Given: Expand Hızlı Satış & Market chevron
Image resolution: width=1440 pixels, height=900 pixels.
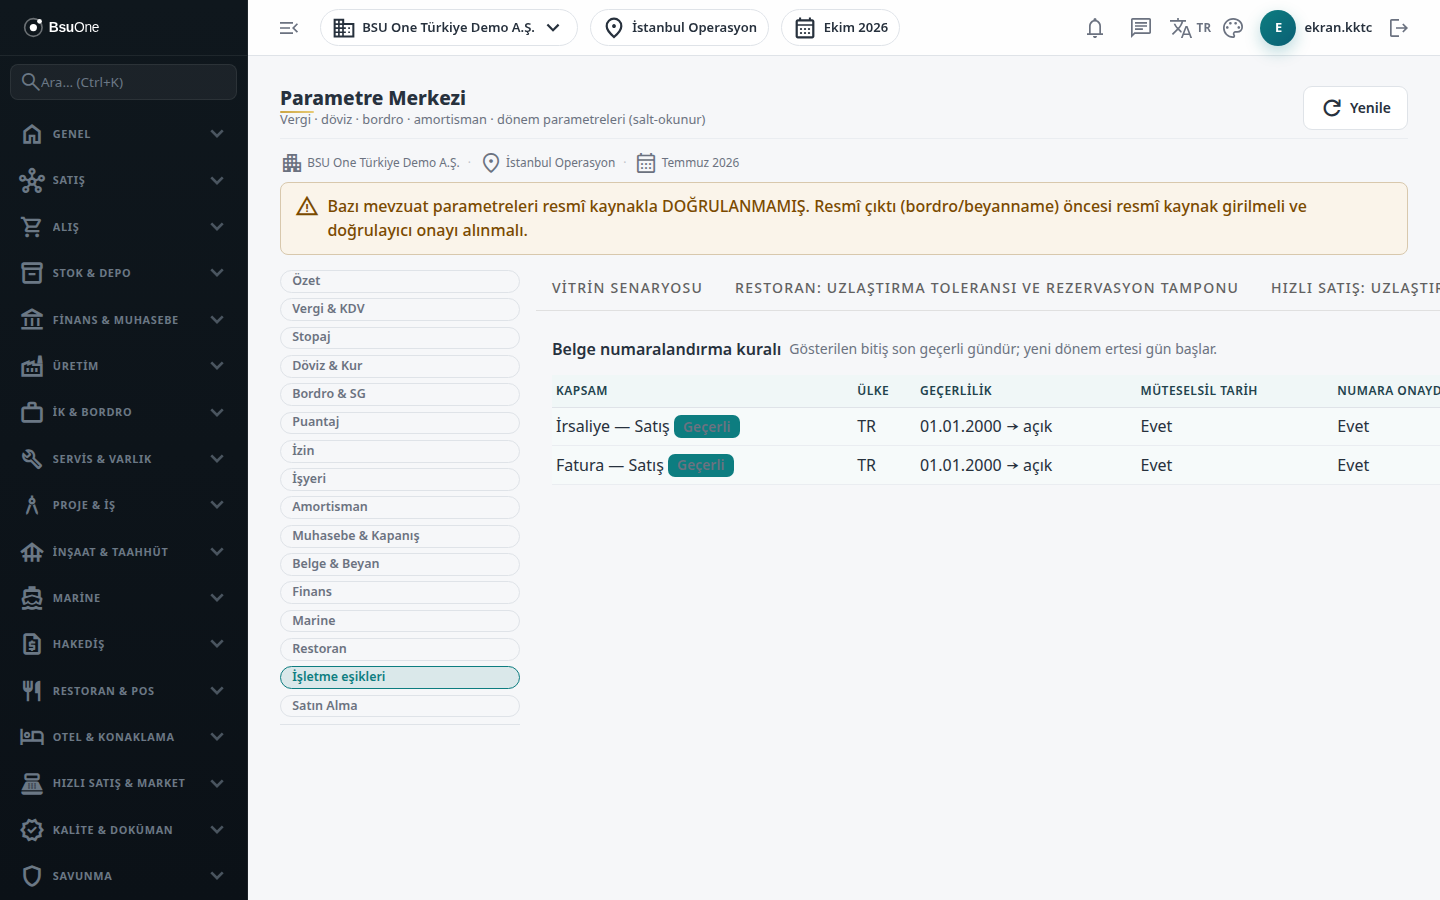Looking at the screenshot, I should tap(217, 783).
